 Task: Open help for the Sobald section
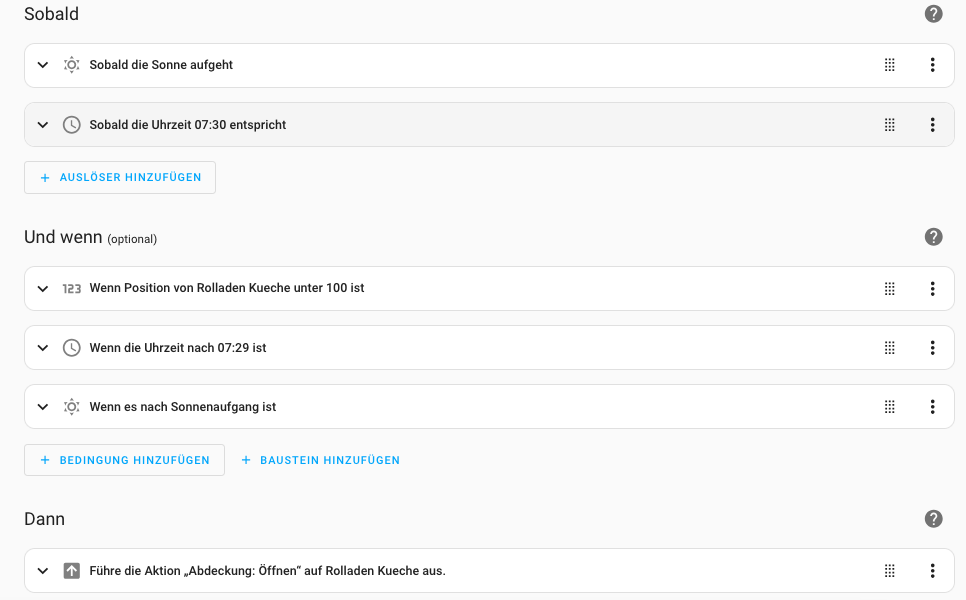[x=933, y=14]
